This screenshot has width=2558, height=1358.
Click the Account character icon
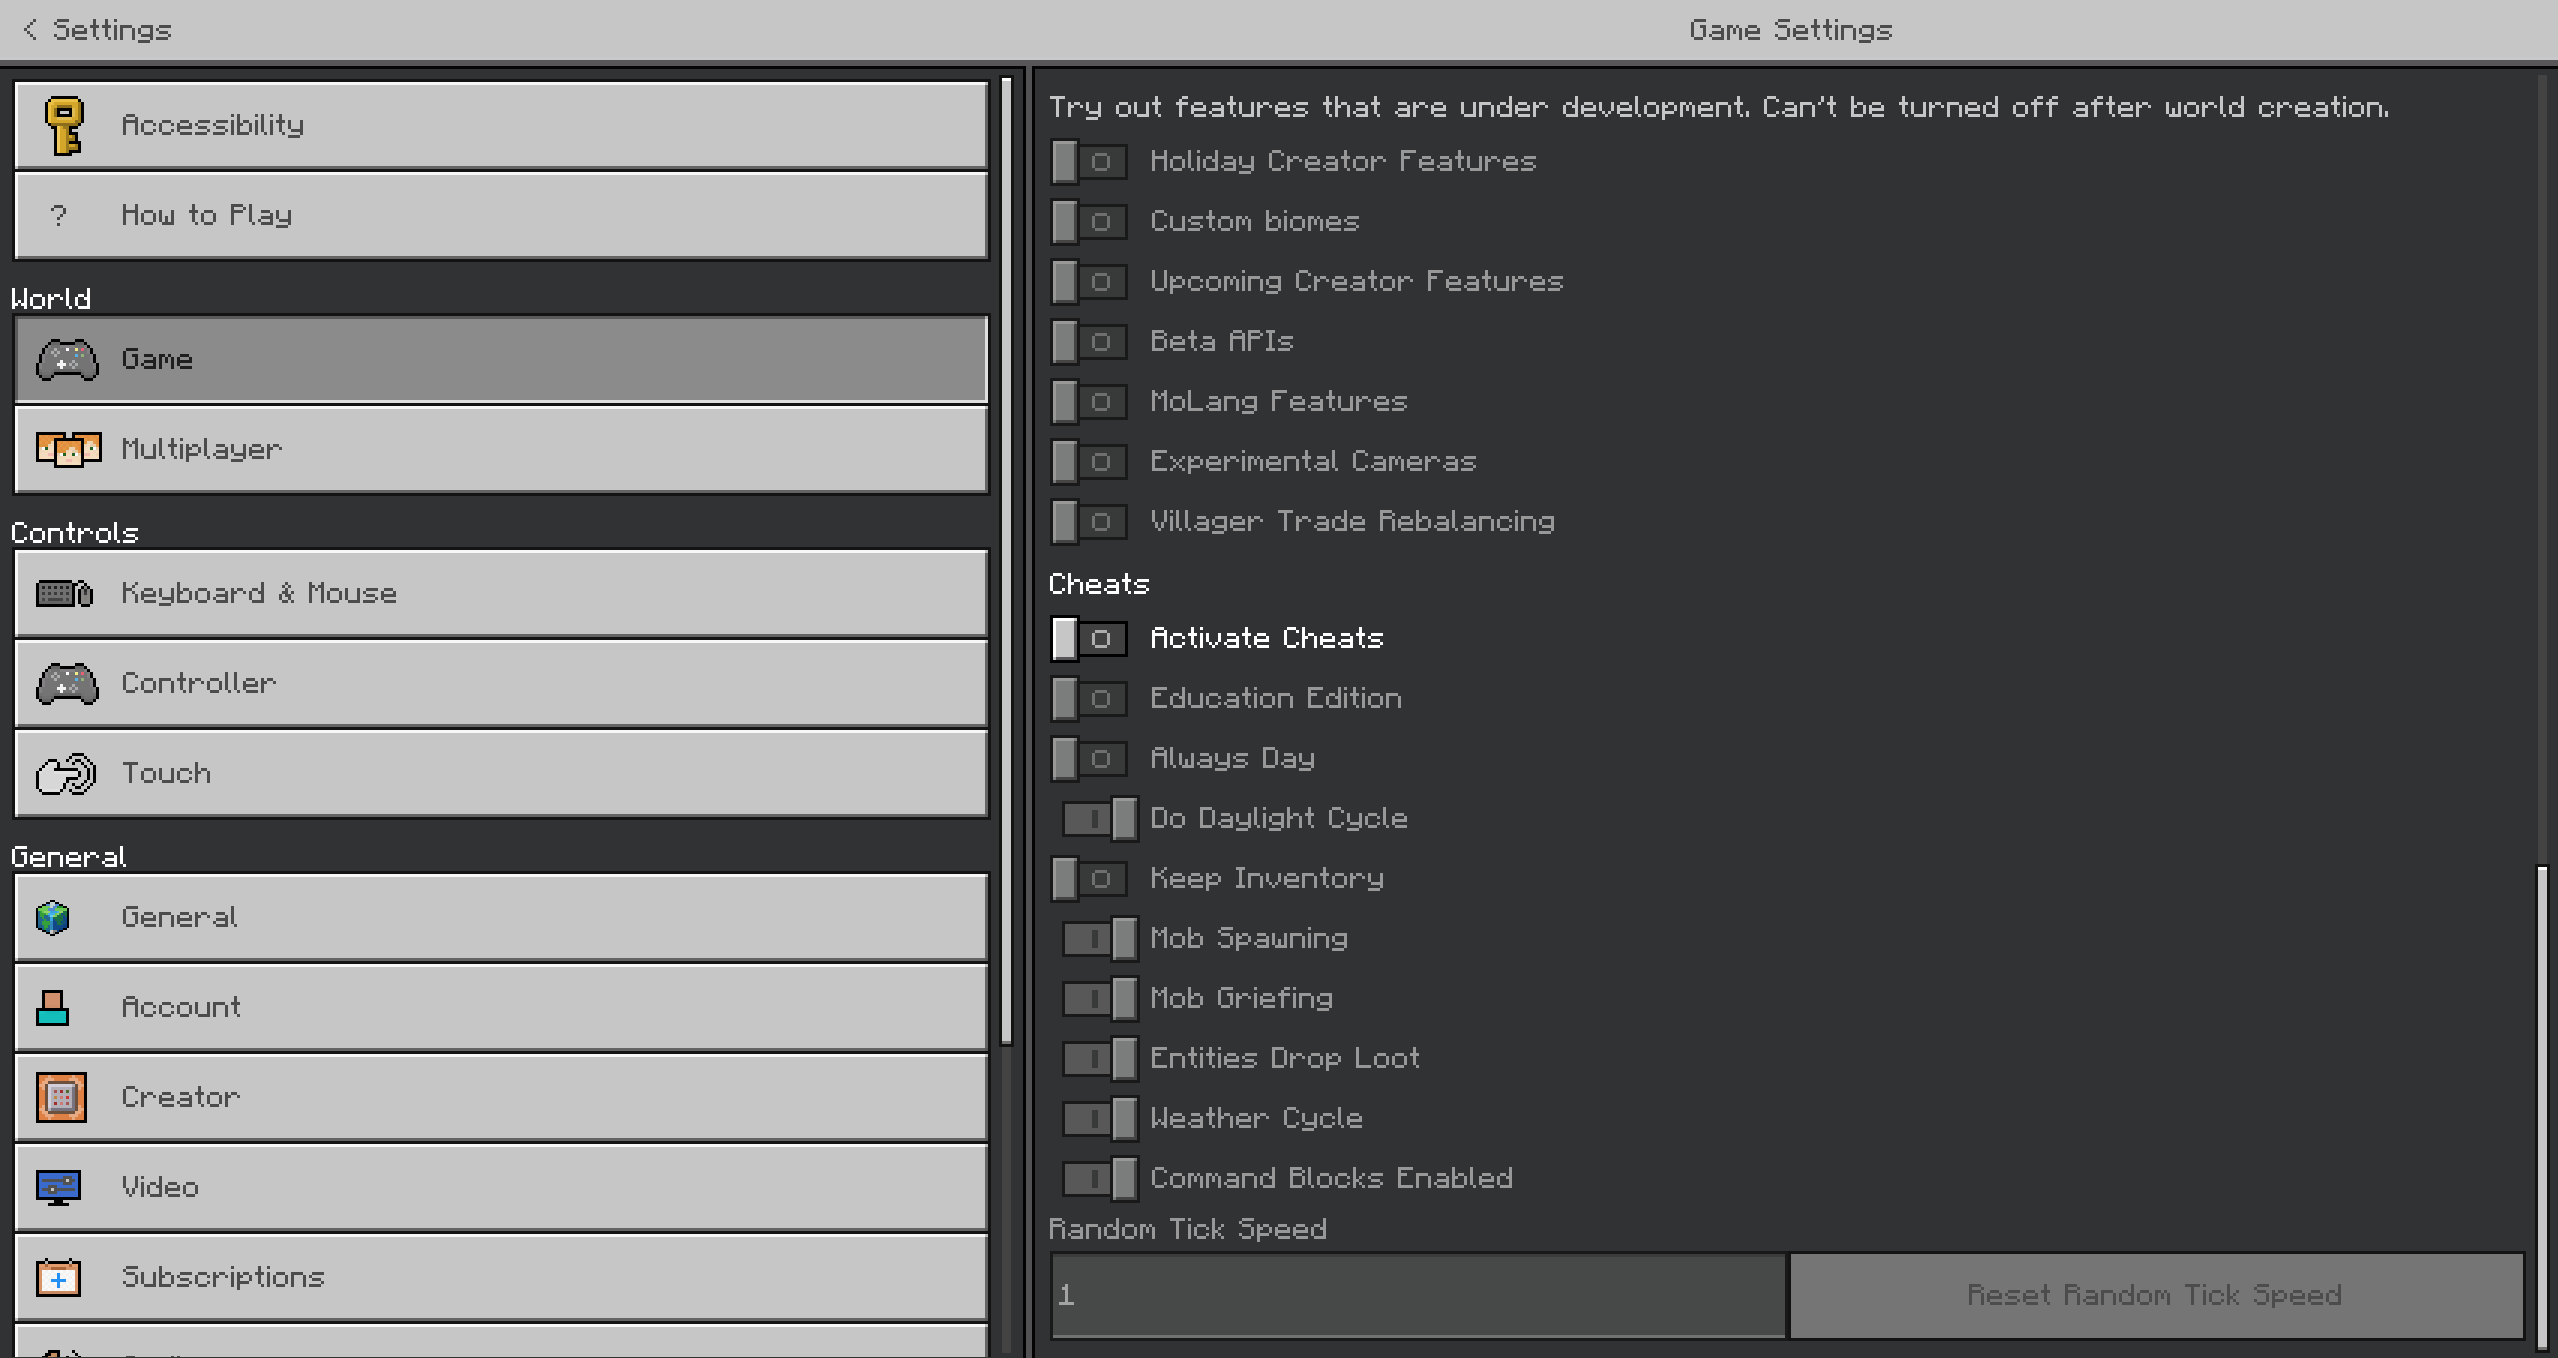click(x=52, y=1008)
